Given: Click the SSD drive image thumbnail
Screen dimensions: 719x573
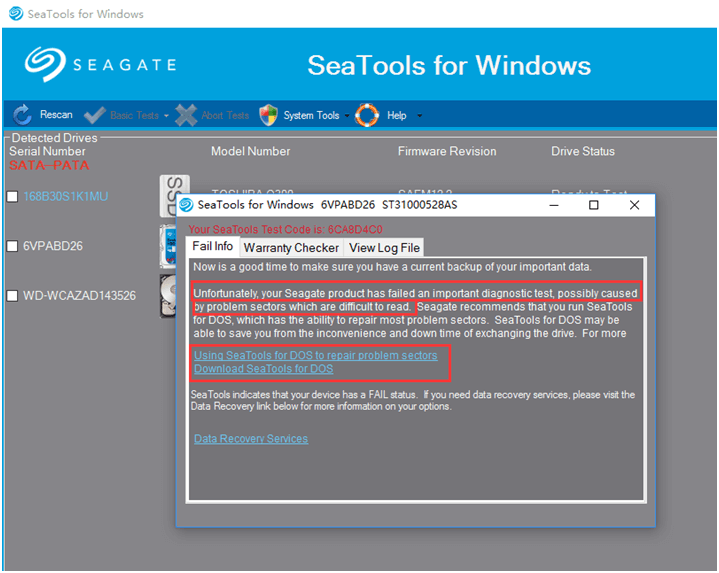Looking at the screenshot, I should point(174,196).
